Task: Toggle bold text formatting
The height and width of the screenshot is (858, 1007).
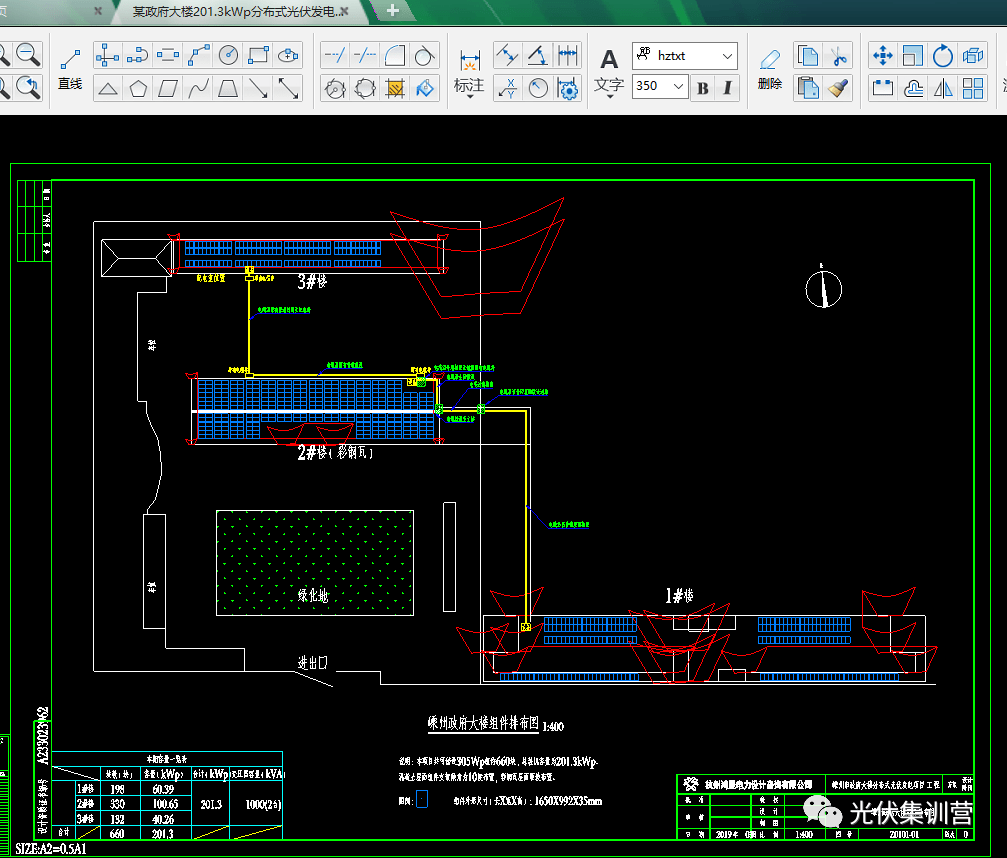Action: 703,87
